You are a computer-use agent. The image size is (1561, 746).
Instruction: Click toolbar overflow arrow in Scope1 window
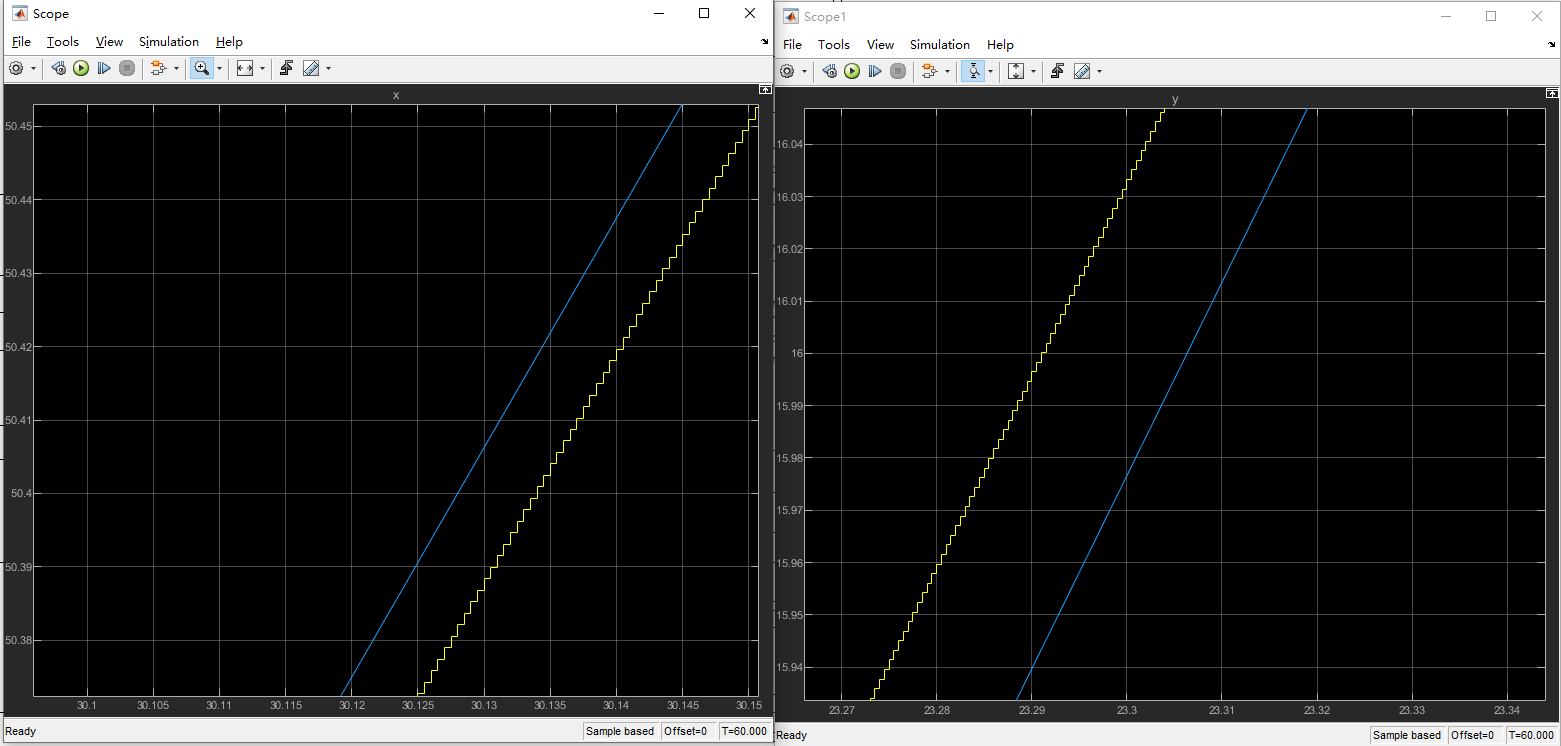coord(1552,45)
